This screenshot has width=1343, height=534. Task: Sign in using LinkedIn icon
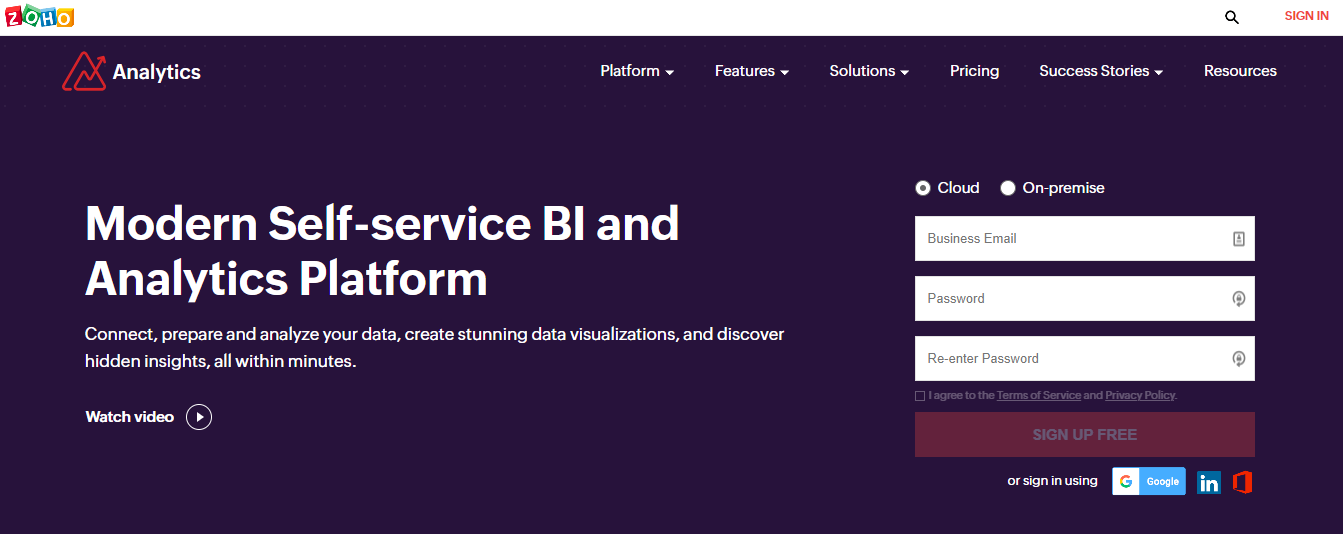coord(1209,482)
